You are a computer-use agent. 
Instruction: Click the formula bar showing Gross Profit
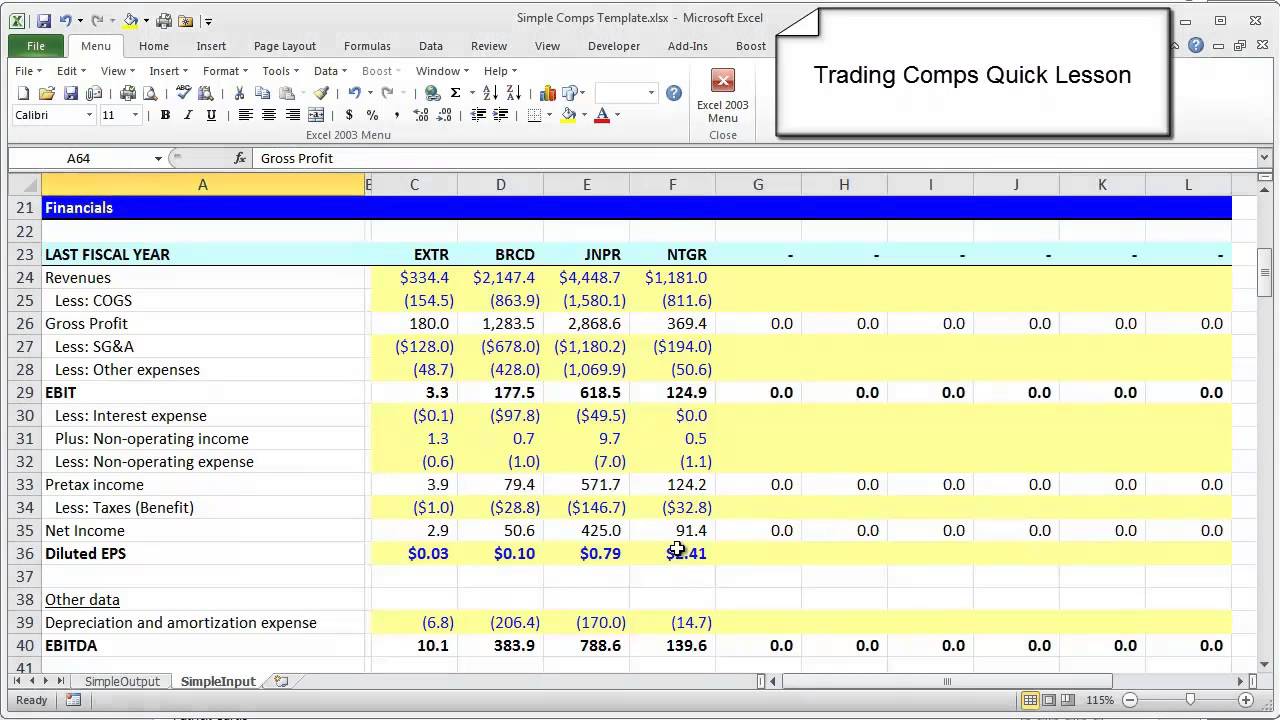[700, 158]
